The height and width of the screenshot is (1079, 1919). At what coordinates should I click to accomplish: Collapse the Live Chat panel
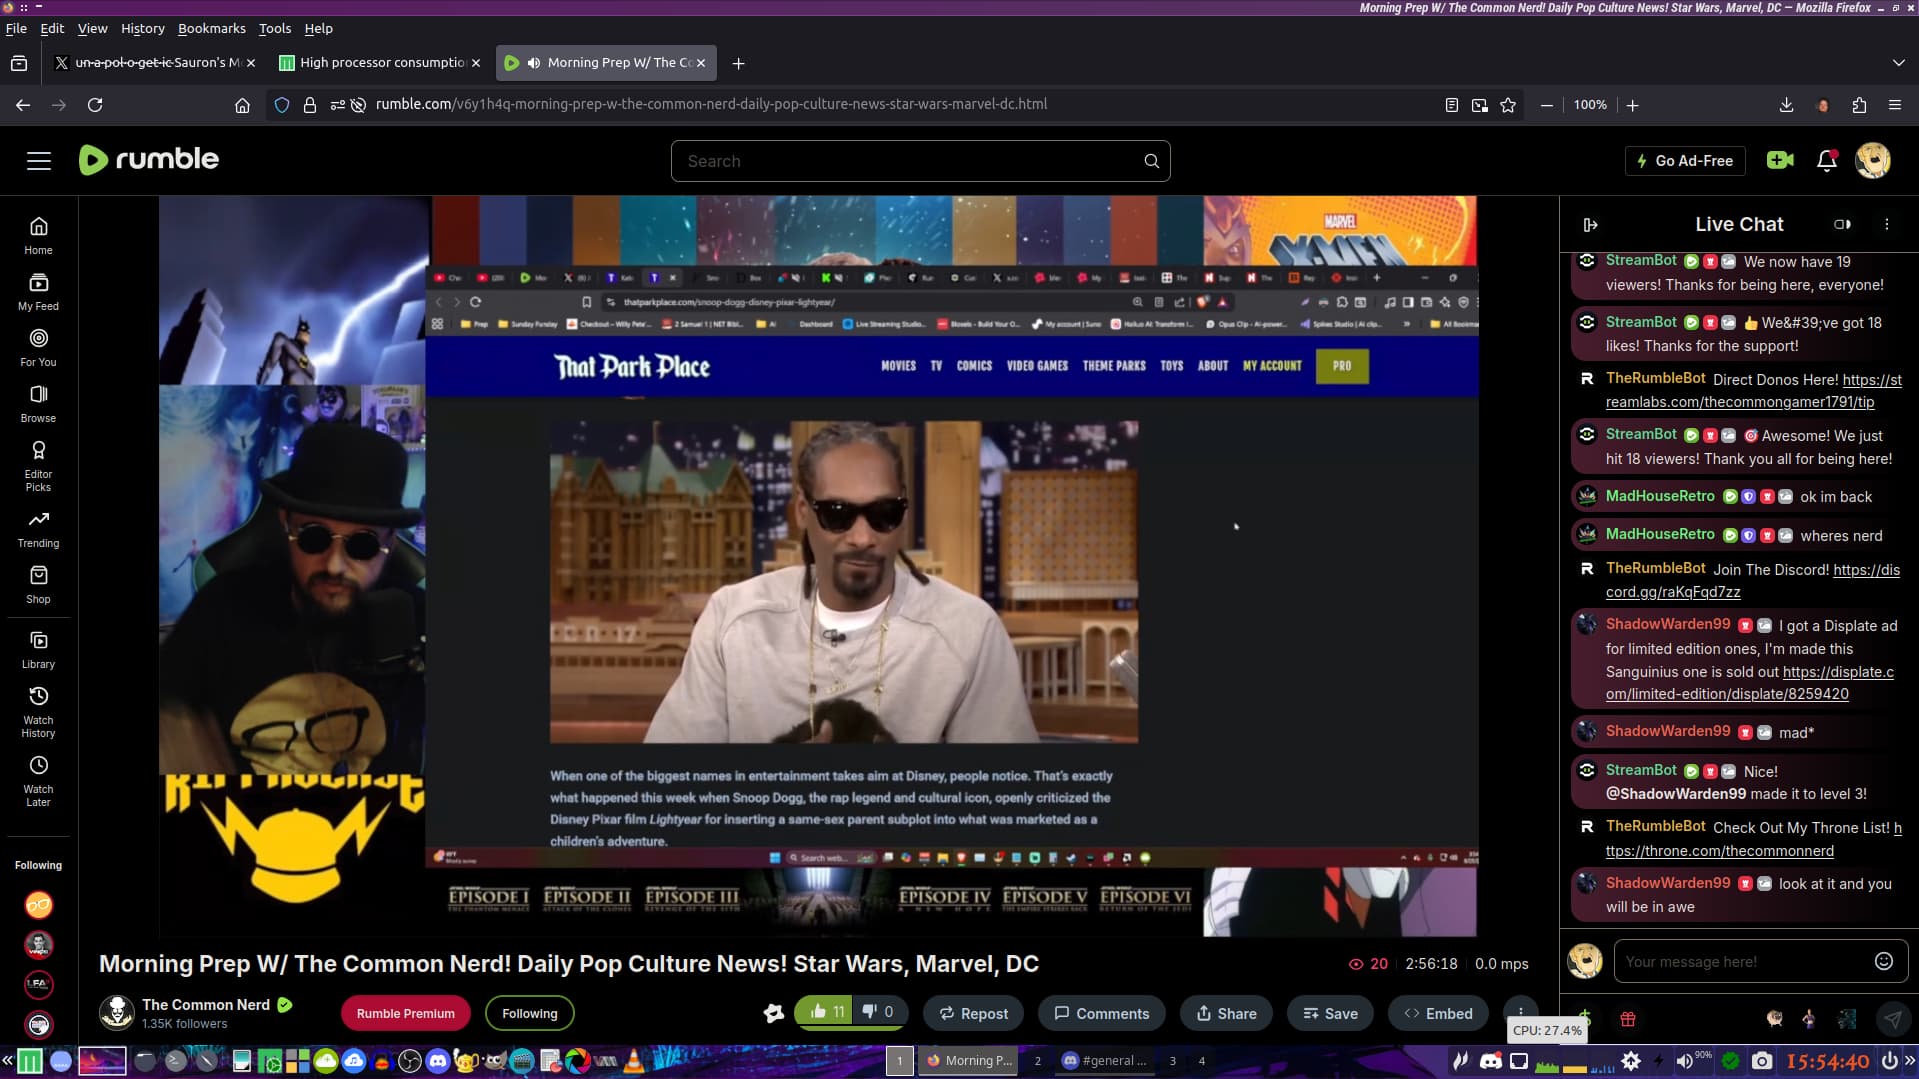(1590, 225)
